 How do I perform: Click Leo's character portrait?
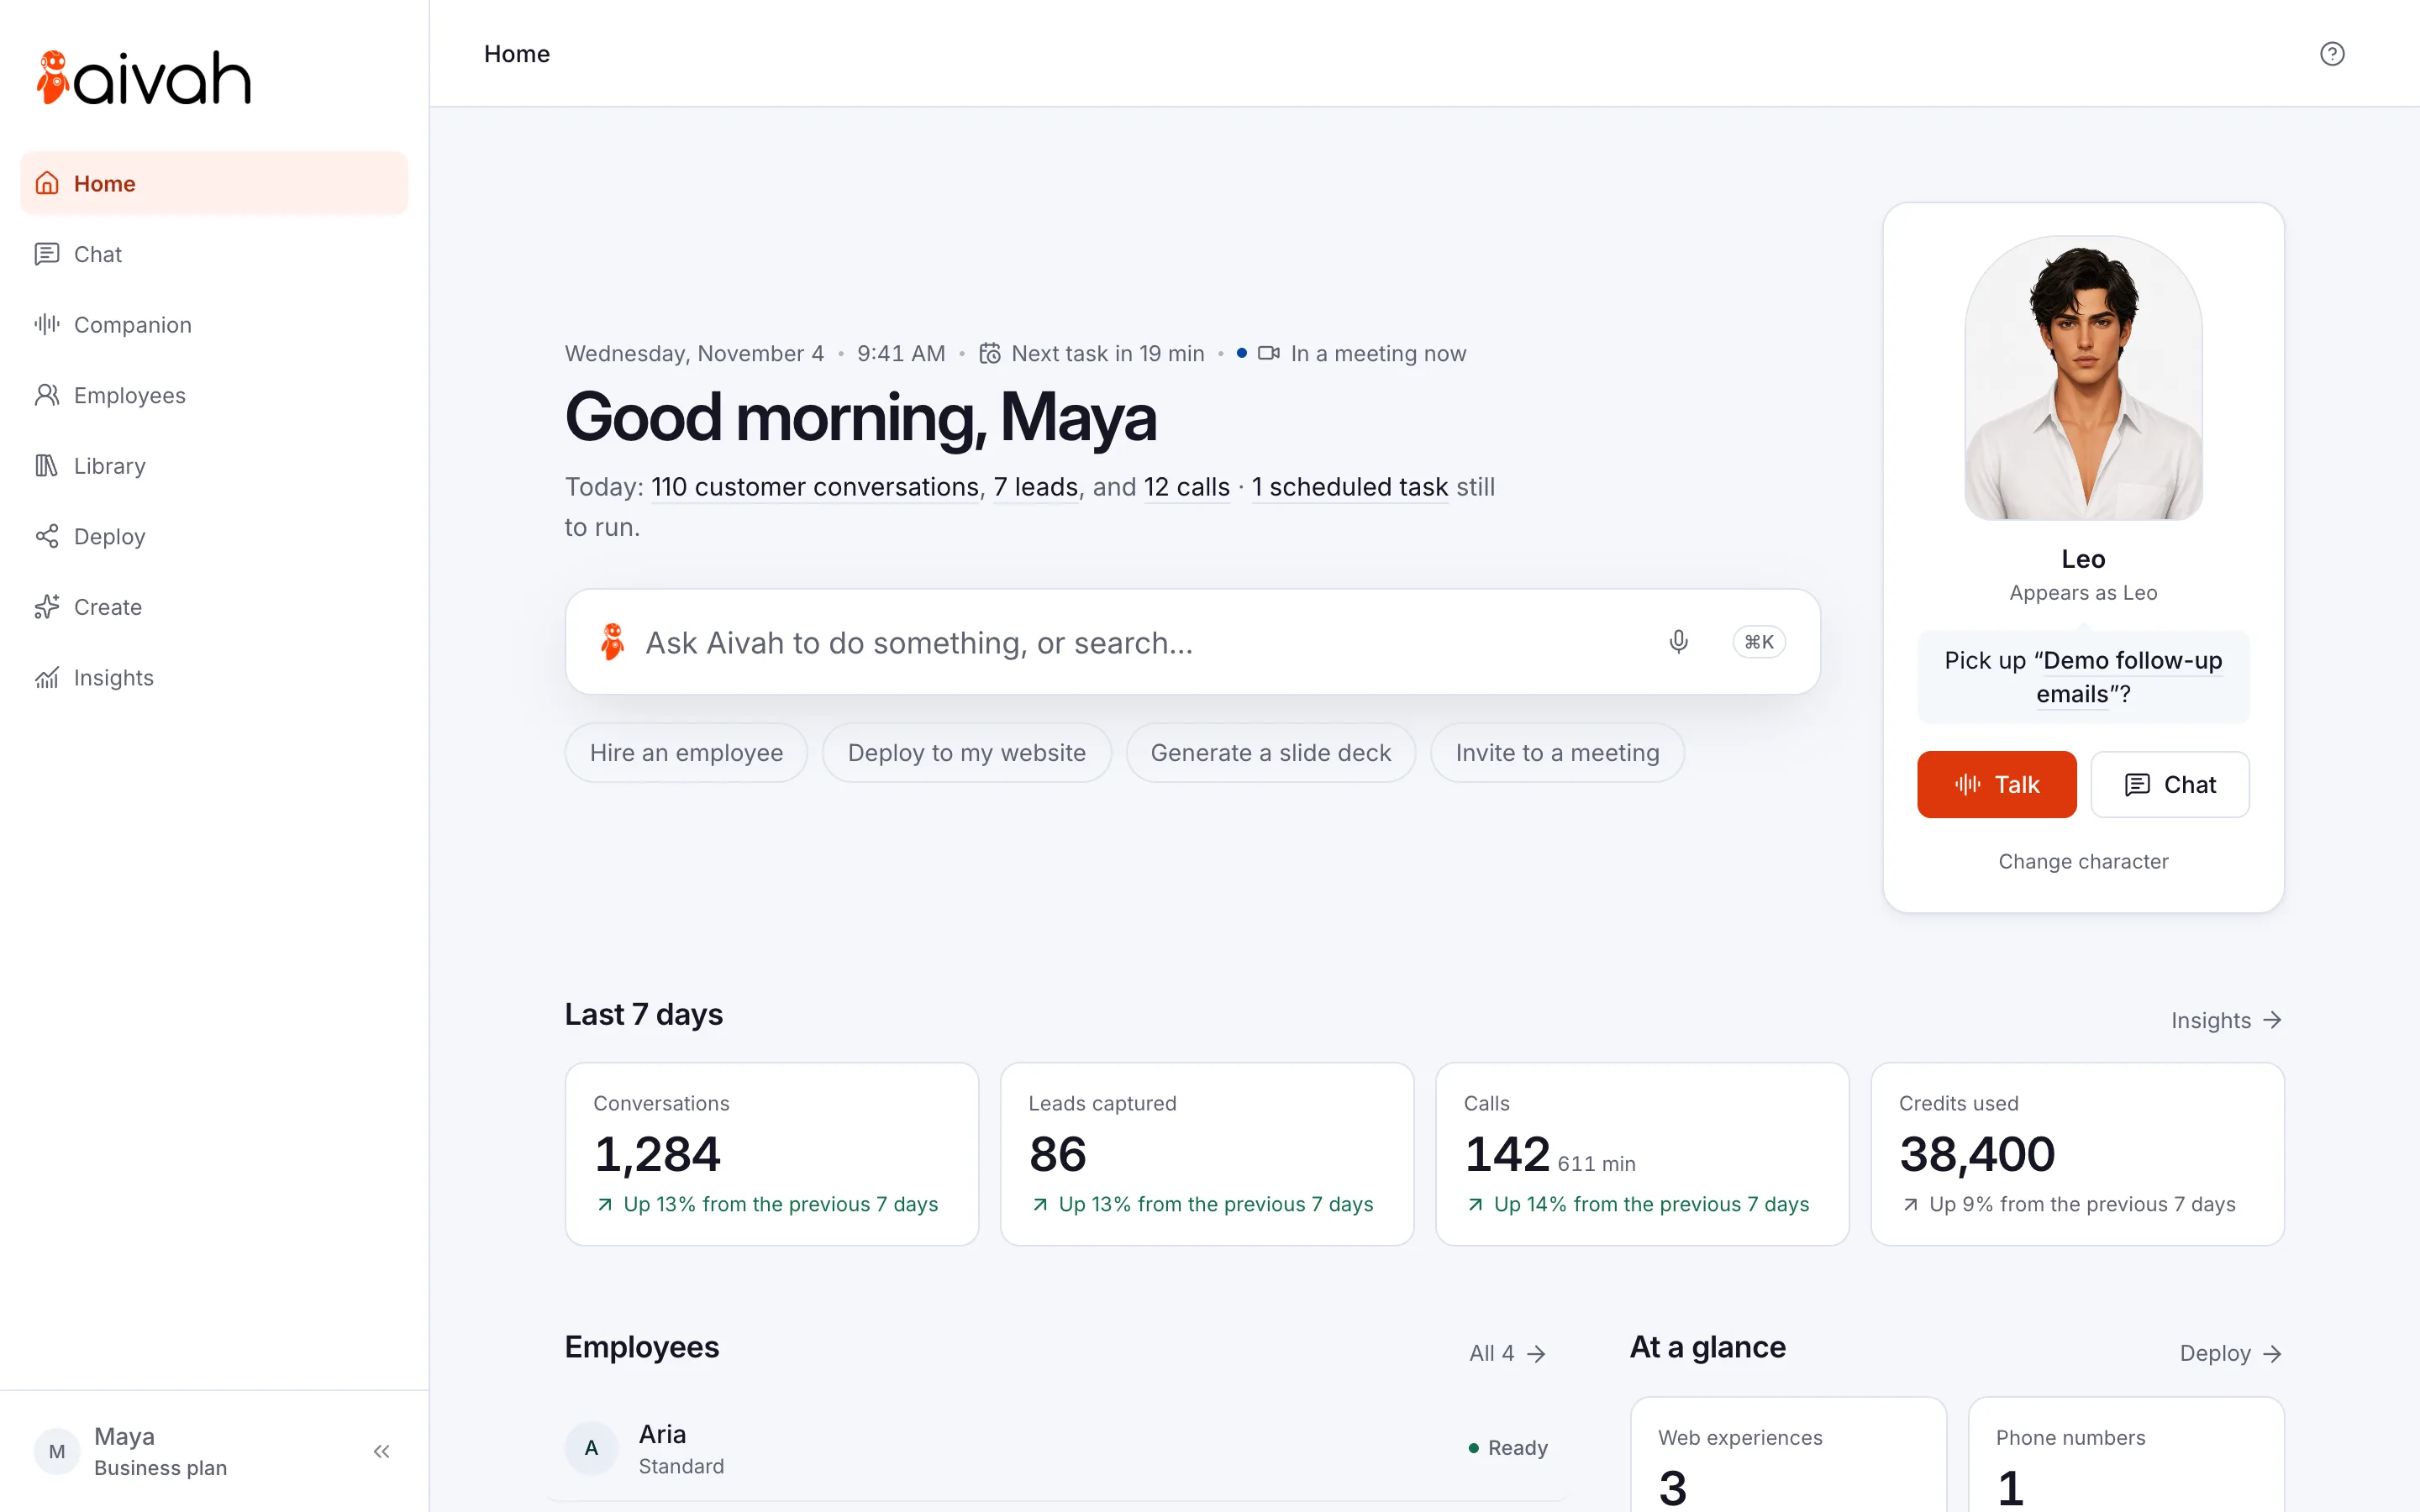pos(2083,378)
